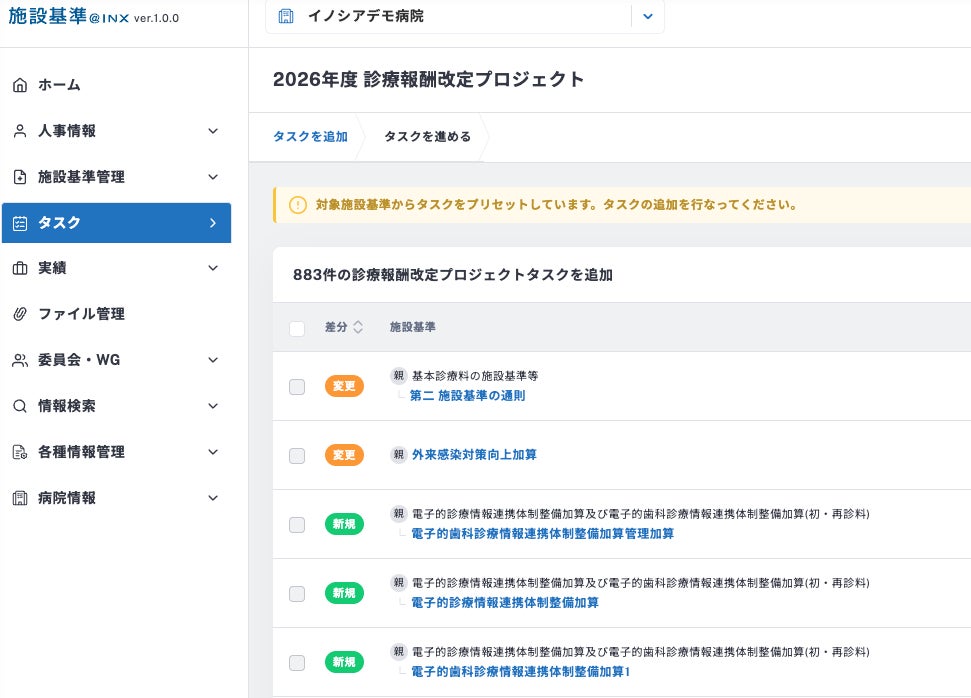Toggle the select-all checkbox in table header
The height and width of the screenshot is (698, 971).
pyautogui.click(x=297, y=328)
